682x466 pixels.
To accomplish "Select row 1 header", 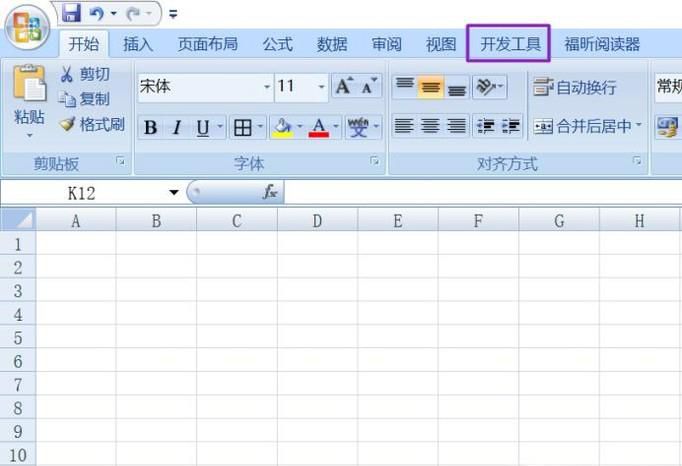I will pyautogui.click(x=18, y=244).
